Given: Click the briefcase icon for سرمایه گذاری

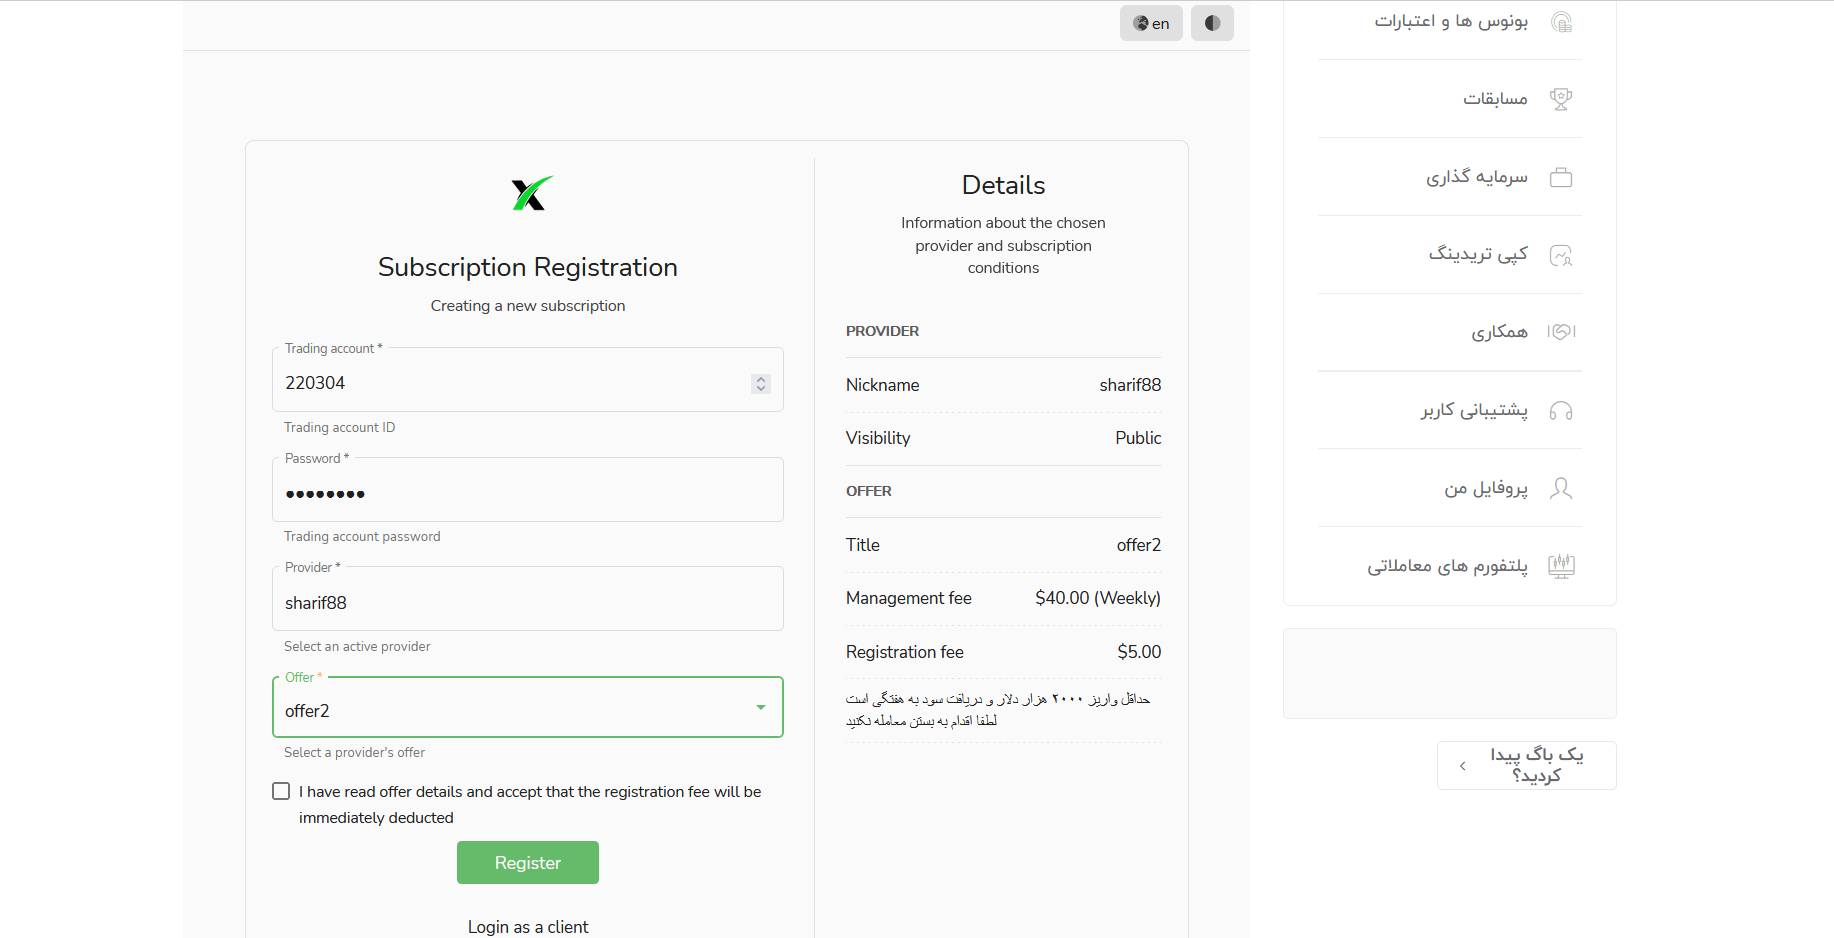Looking at the screenshot, I should [x=1561, y=176].
